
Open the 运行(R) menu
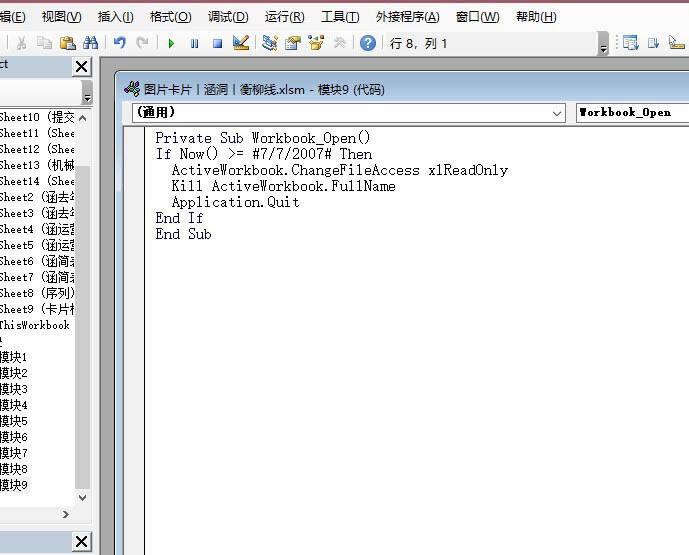pyautogui.click(x=284, y=17)
